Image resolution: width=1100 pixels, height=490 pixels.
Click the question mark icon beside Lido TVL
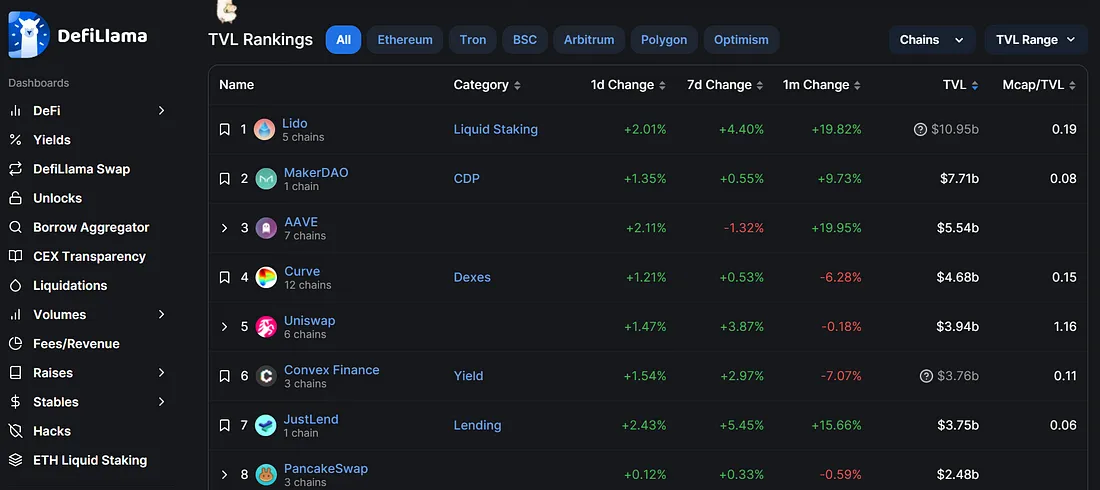pos(920,130)
